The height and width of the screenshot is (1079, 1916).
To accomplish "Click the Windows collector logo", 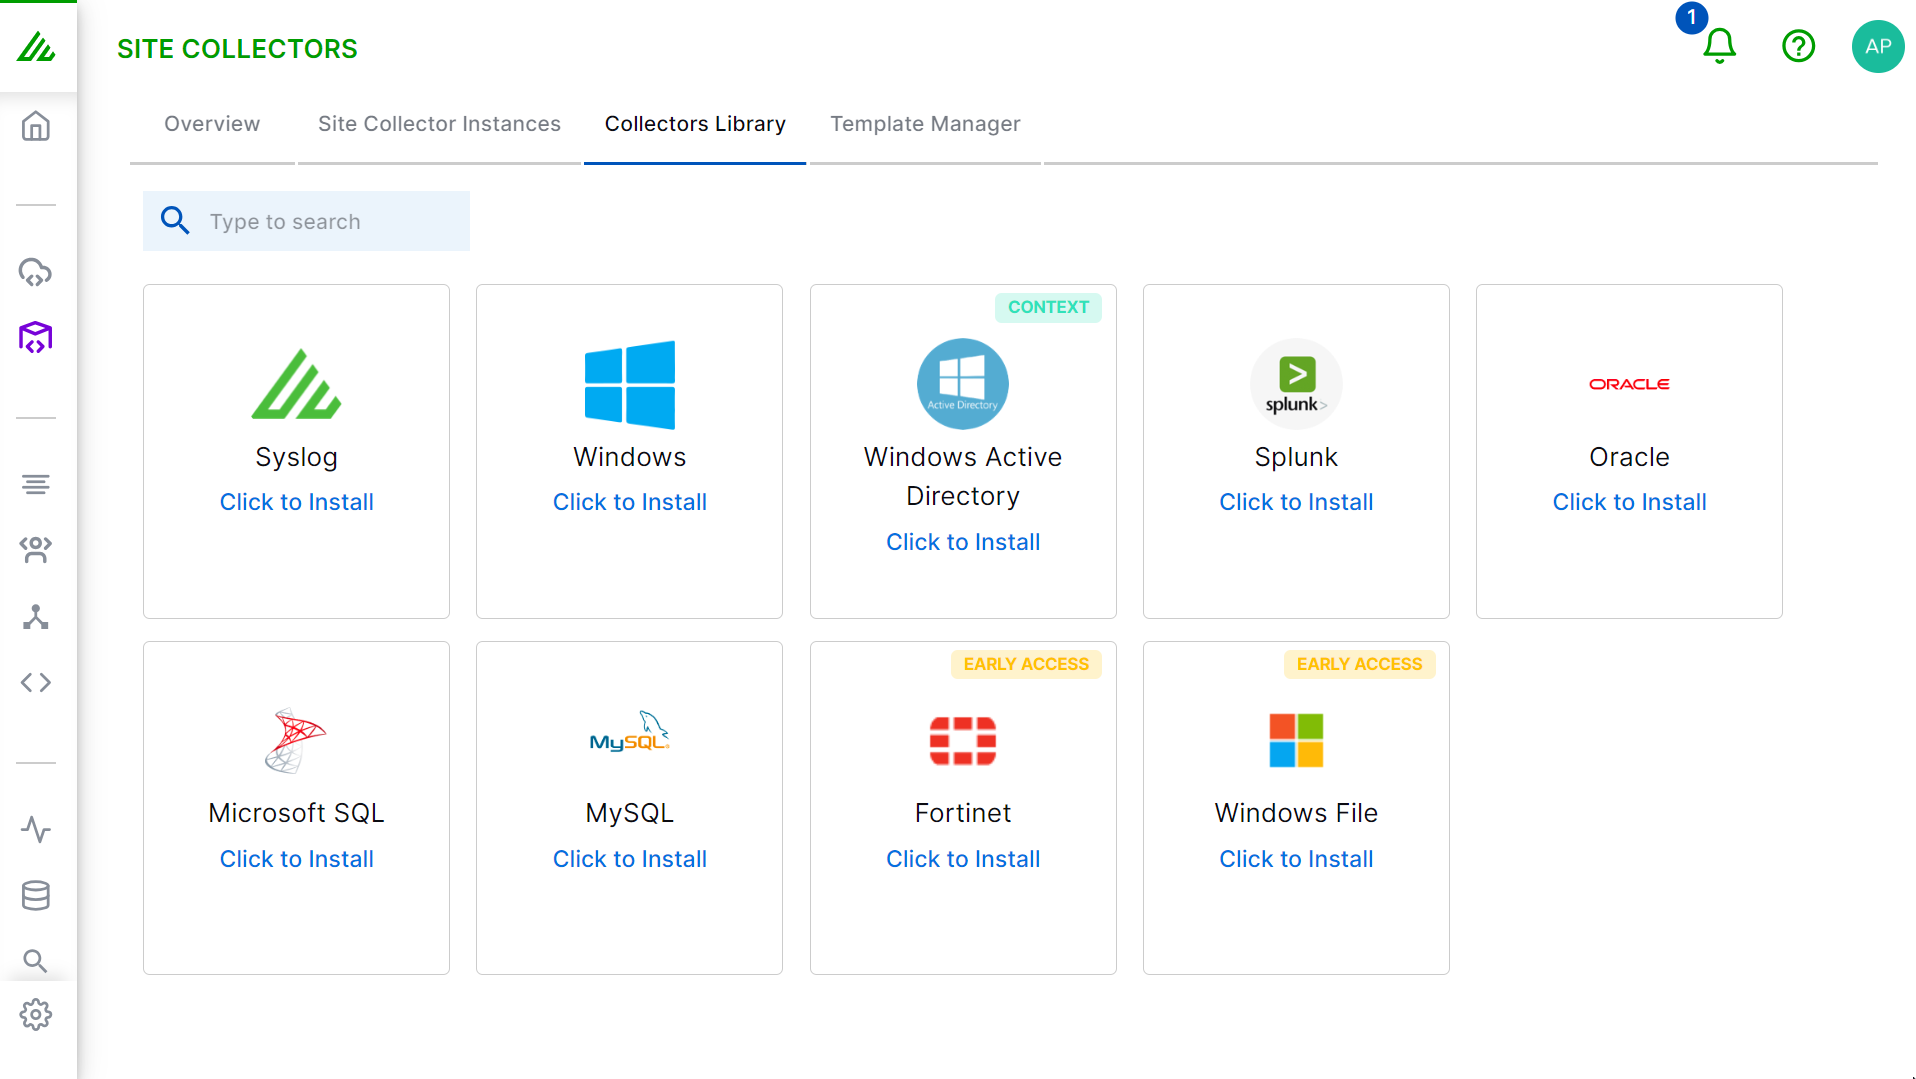I will 629,385.
